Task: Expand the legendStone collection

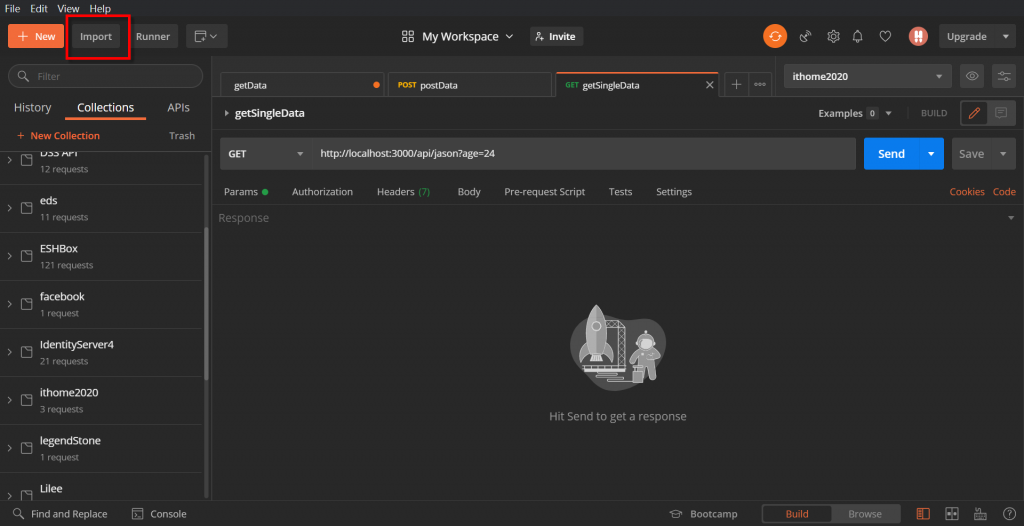Action: tap(10, 448)
